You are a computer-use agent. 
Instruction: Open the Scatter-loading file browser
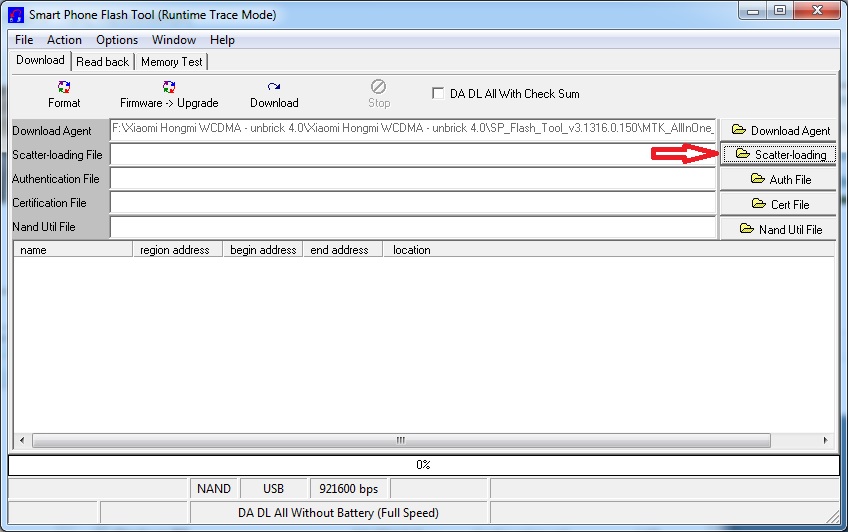[x=779, y=155]
